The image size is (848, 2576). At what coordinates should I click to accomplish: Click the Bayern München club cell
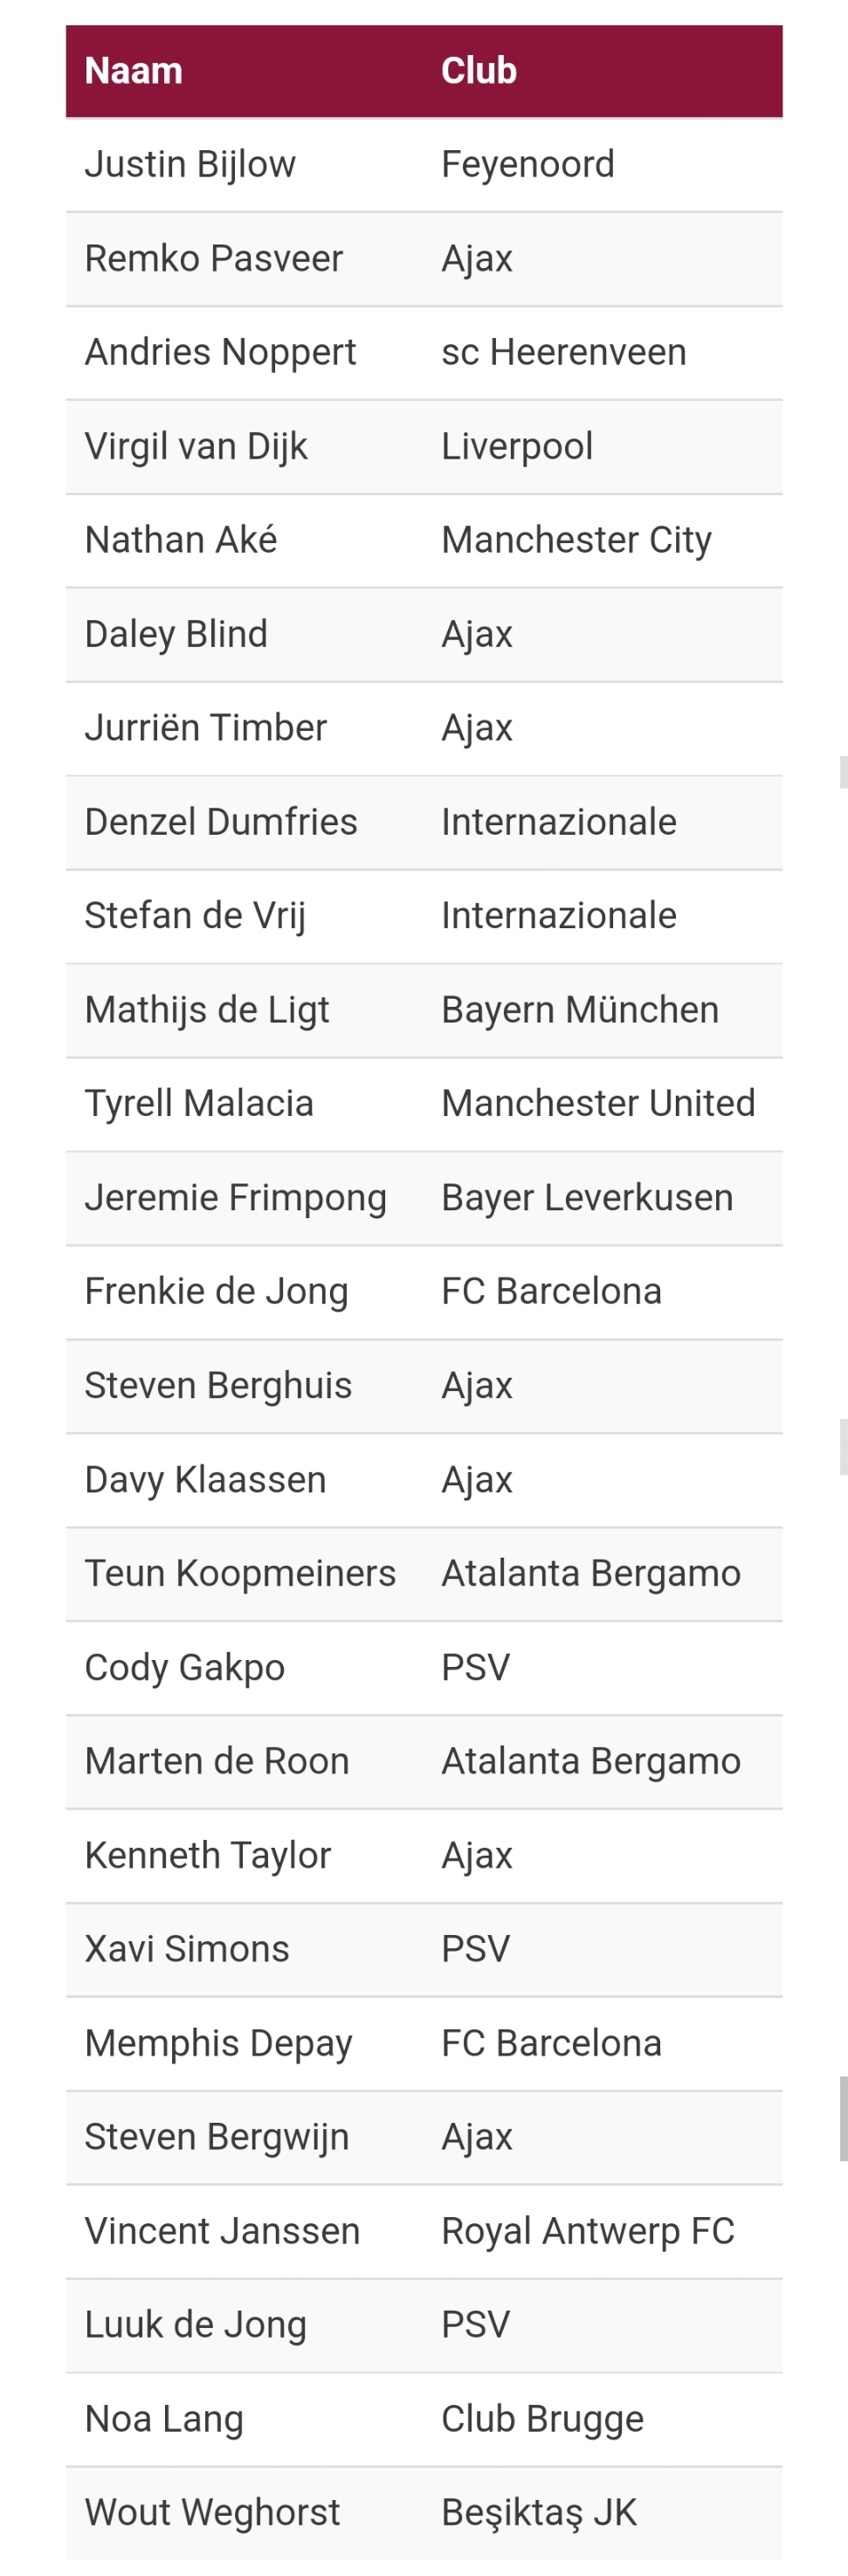[x=580, y=1011]
